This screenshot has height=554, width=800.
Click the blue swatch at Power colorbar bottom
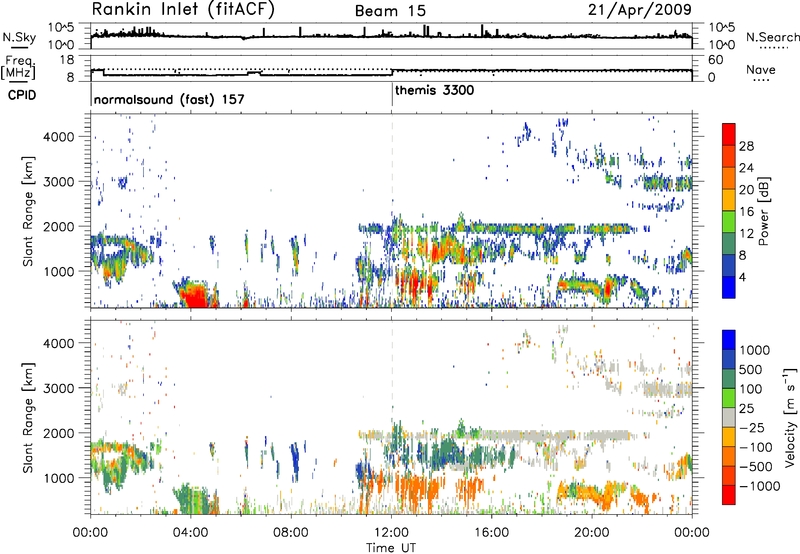point(729,287)
